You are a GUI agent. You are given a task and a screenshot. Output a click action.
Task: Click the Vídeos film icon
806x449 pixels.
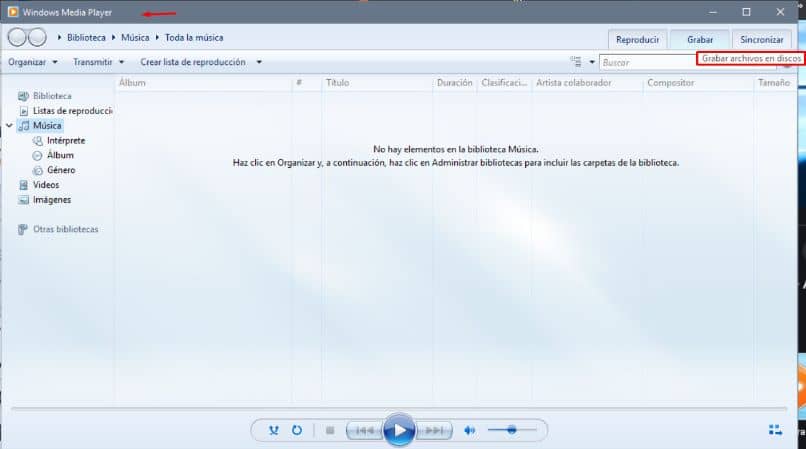click(x=23, y=185)
